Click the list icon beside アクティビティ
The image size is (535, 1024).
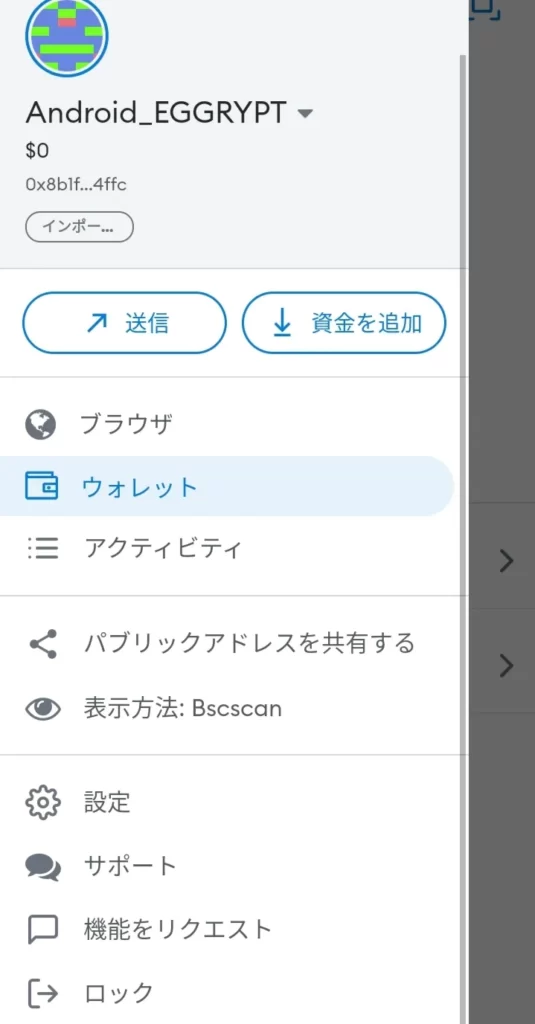coord(43,548)
